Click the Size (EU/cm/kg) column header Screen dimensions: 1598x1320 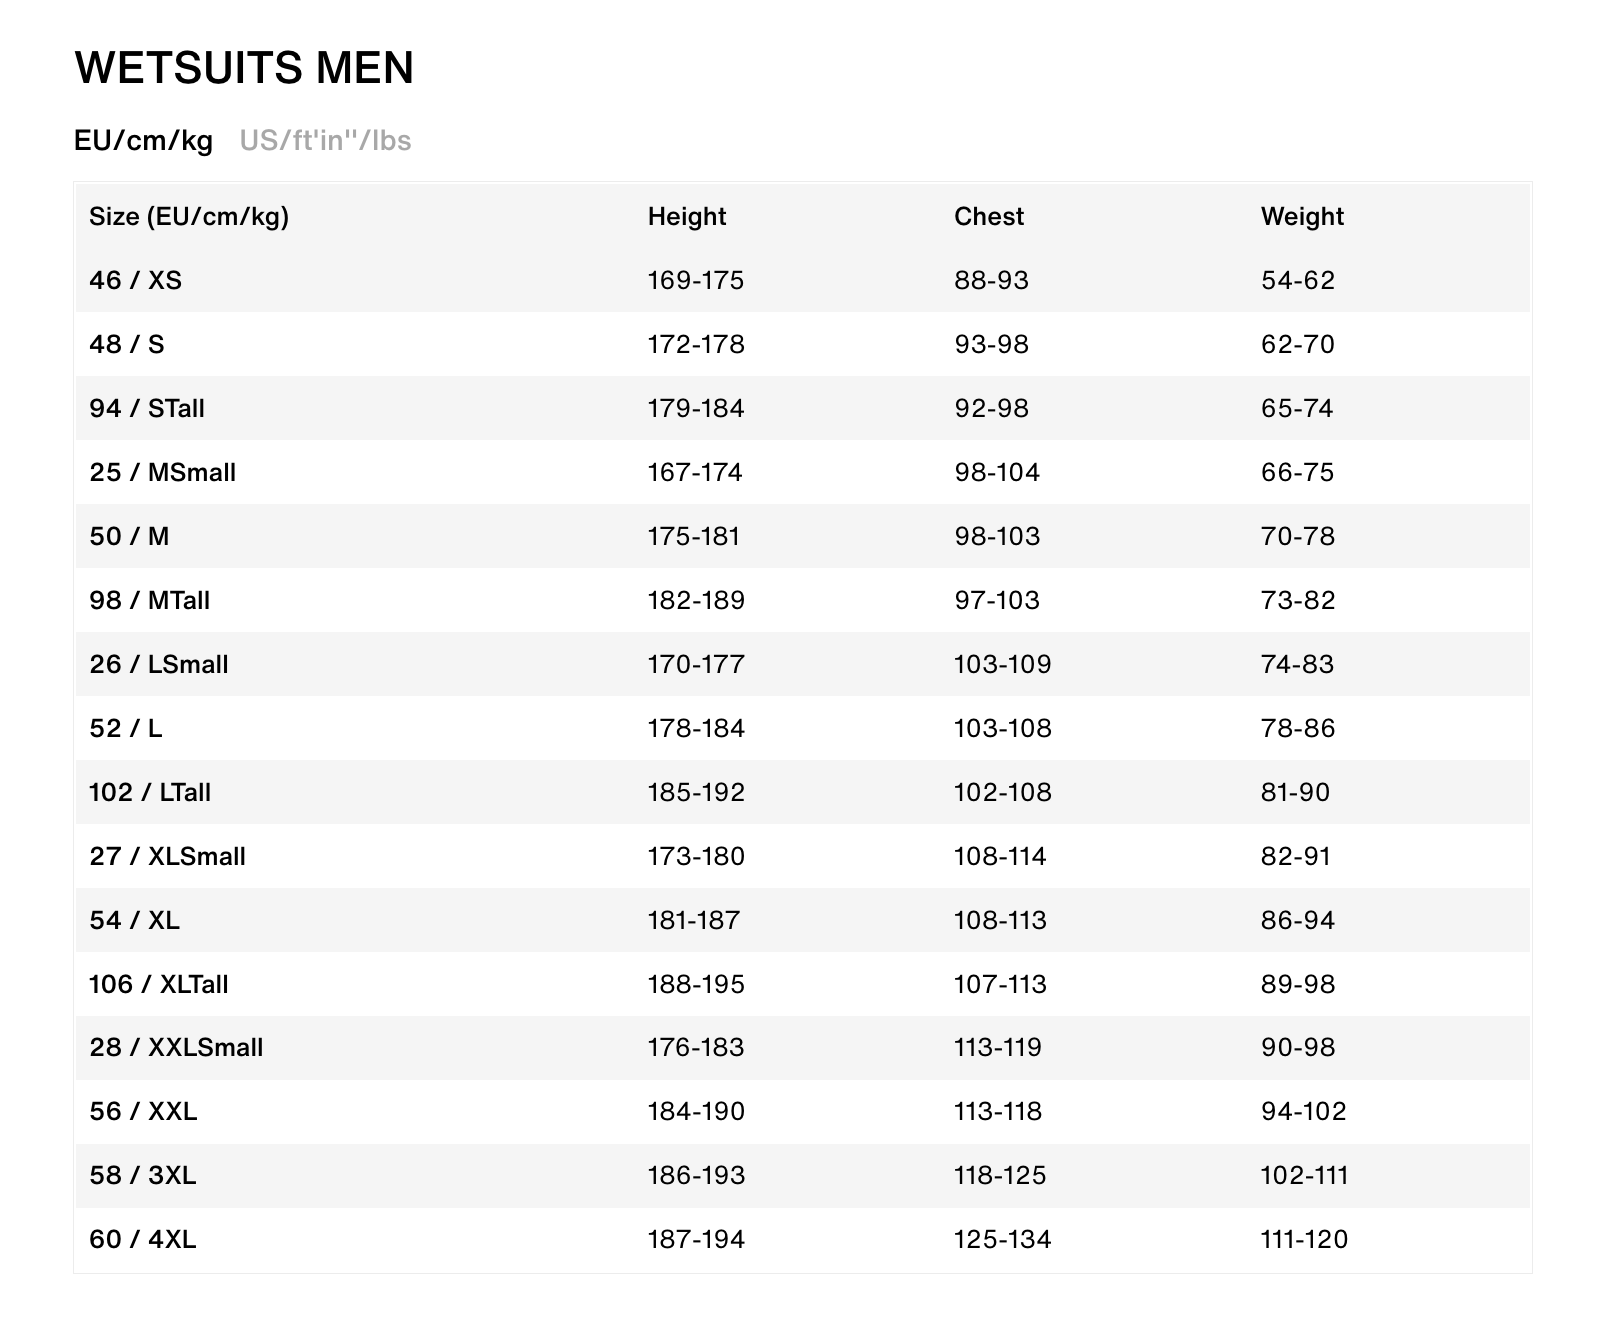pos(189,216)
